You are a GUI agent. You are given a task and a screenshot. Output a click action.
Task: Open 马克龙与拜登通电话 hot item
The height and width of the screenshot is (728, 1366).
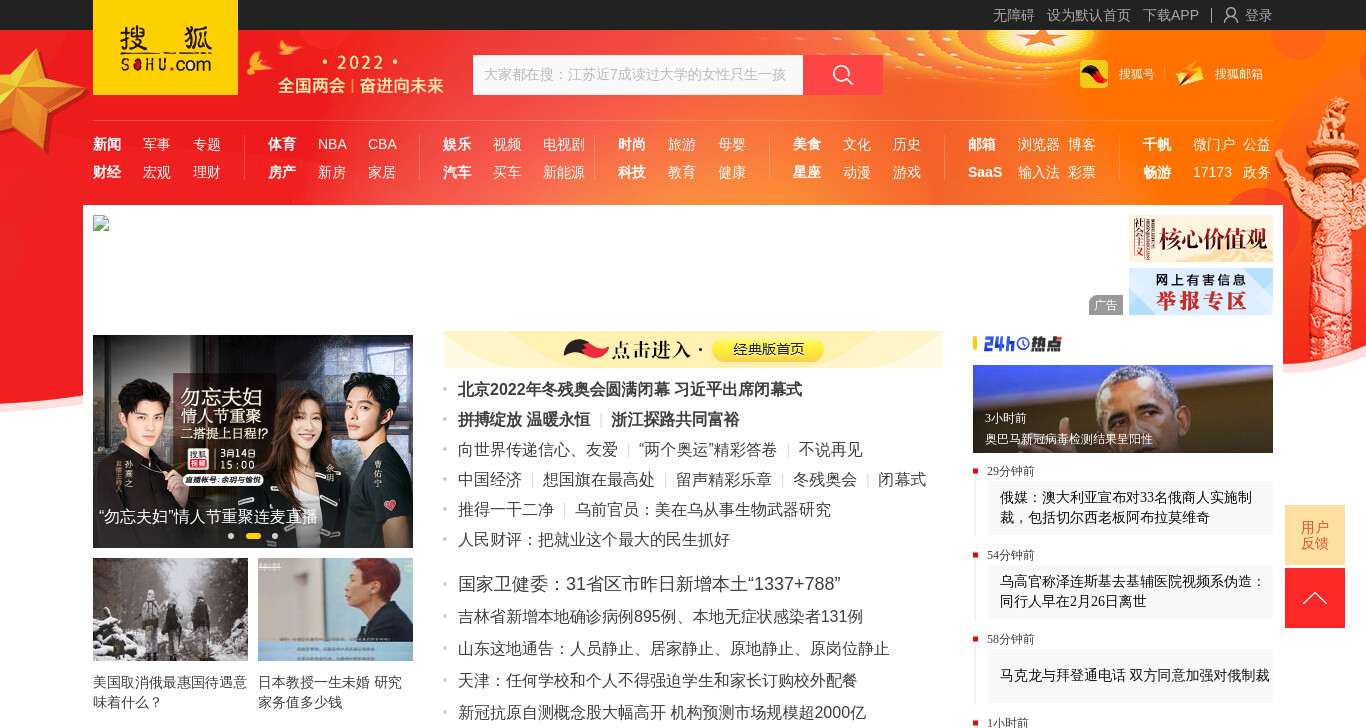click(1130, 675)
